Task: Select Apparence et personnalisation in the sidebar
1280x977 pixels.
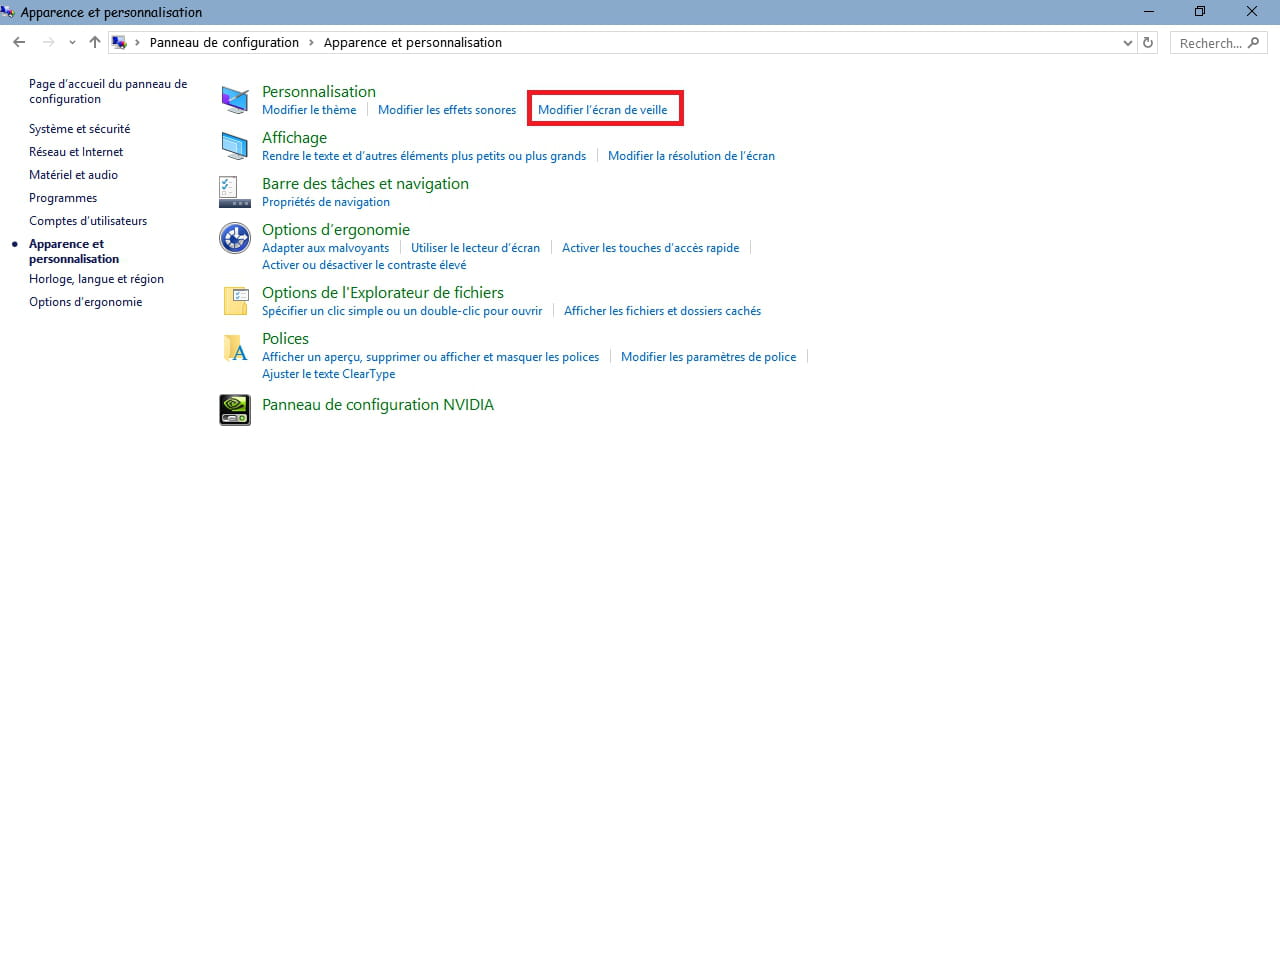Action: [x=74, y=251]
